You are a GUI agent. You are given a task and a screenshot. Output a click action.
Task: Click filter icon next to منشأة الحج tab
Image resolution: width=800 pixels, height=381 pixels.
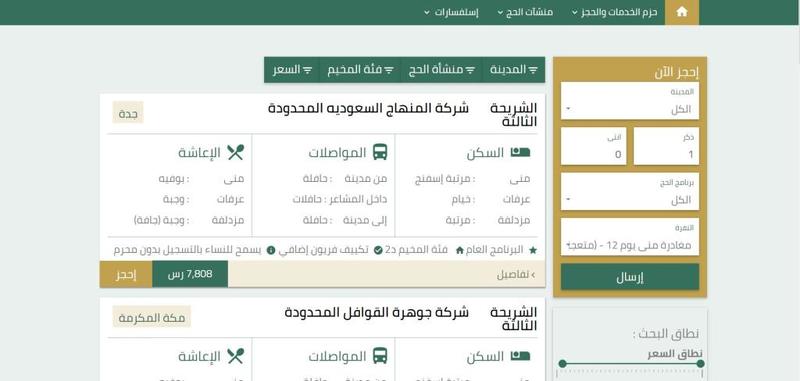pos(470,70)
